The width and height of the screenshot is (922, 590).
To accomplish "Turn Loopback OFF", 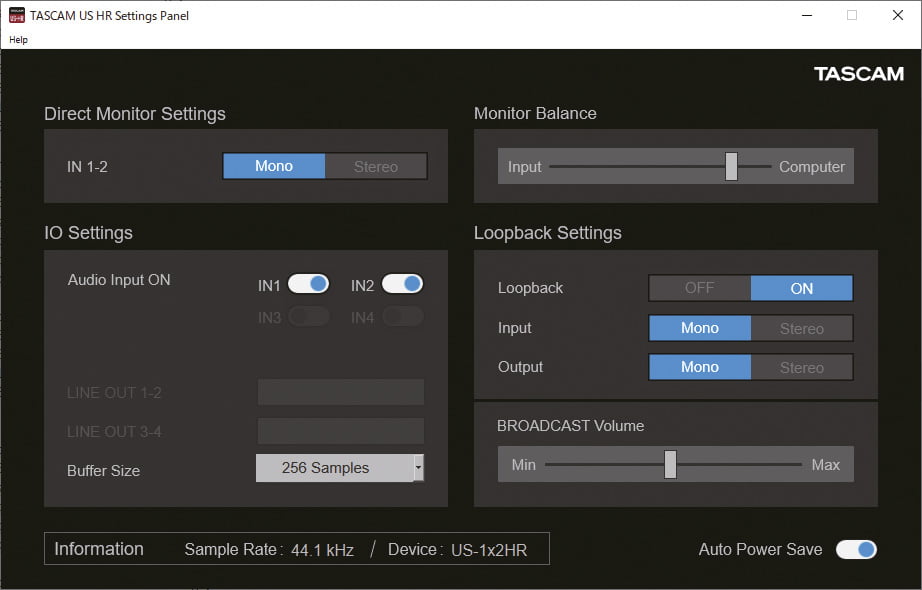I will (700, 288).
